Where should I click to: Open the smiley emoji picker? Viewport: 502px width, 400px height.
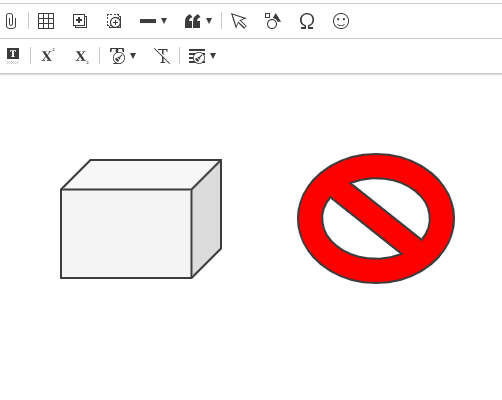(341, 21)
